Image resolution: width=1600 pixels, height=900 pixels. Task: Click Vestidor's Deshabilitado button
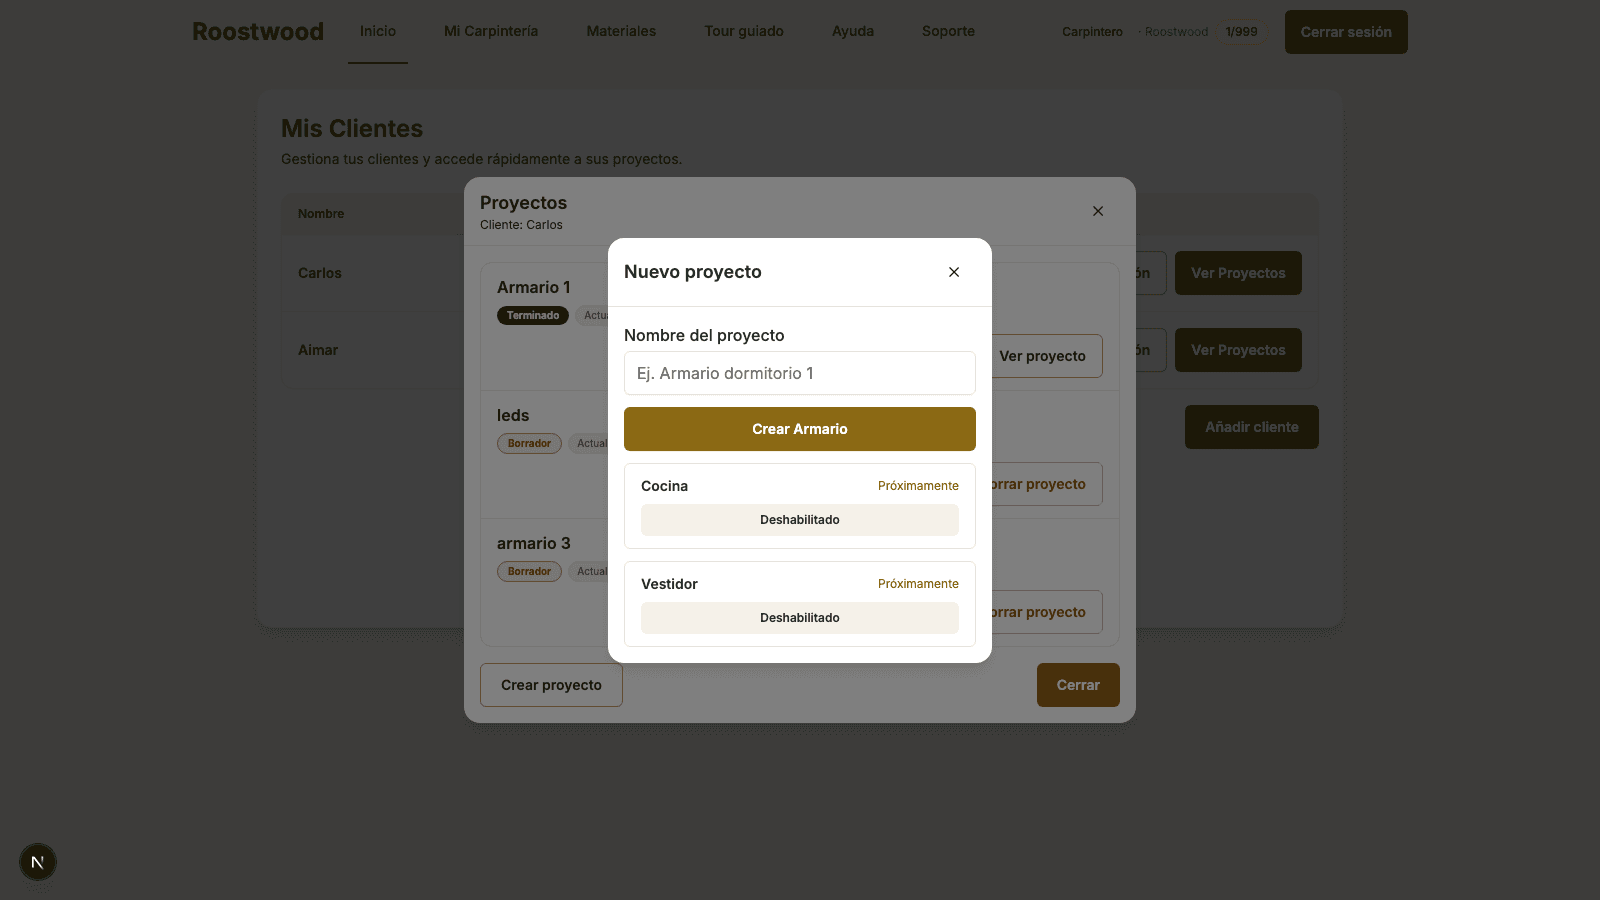tap(800, 618)
